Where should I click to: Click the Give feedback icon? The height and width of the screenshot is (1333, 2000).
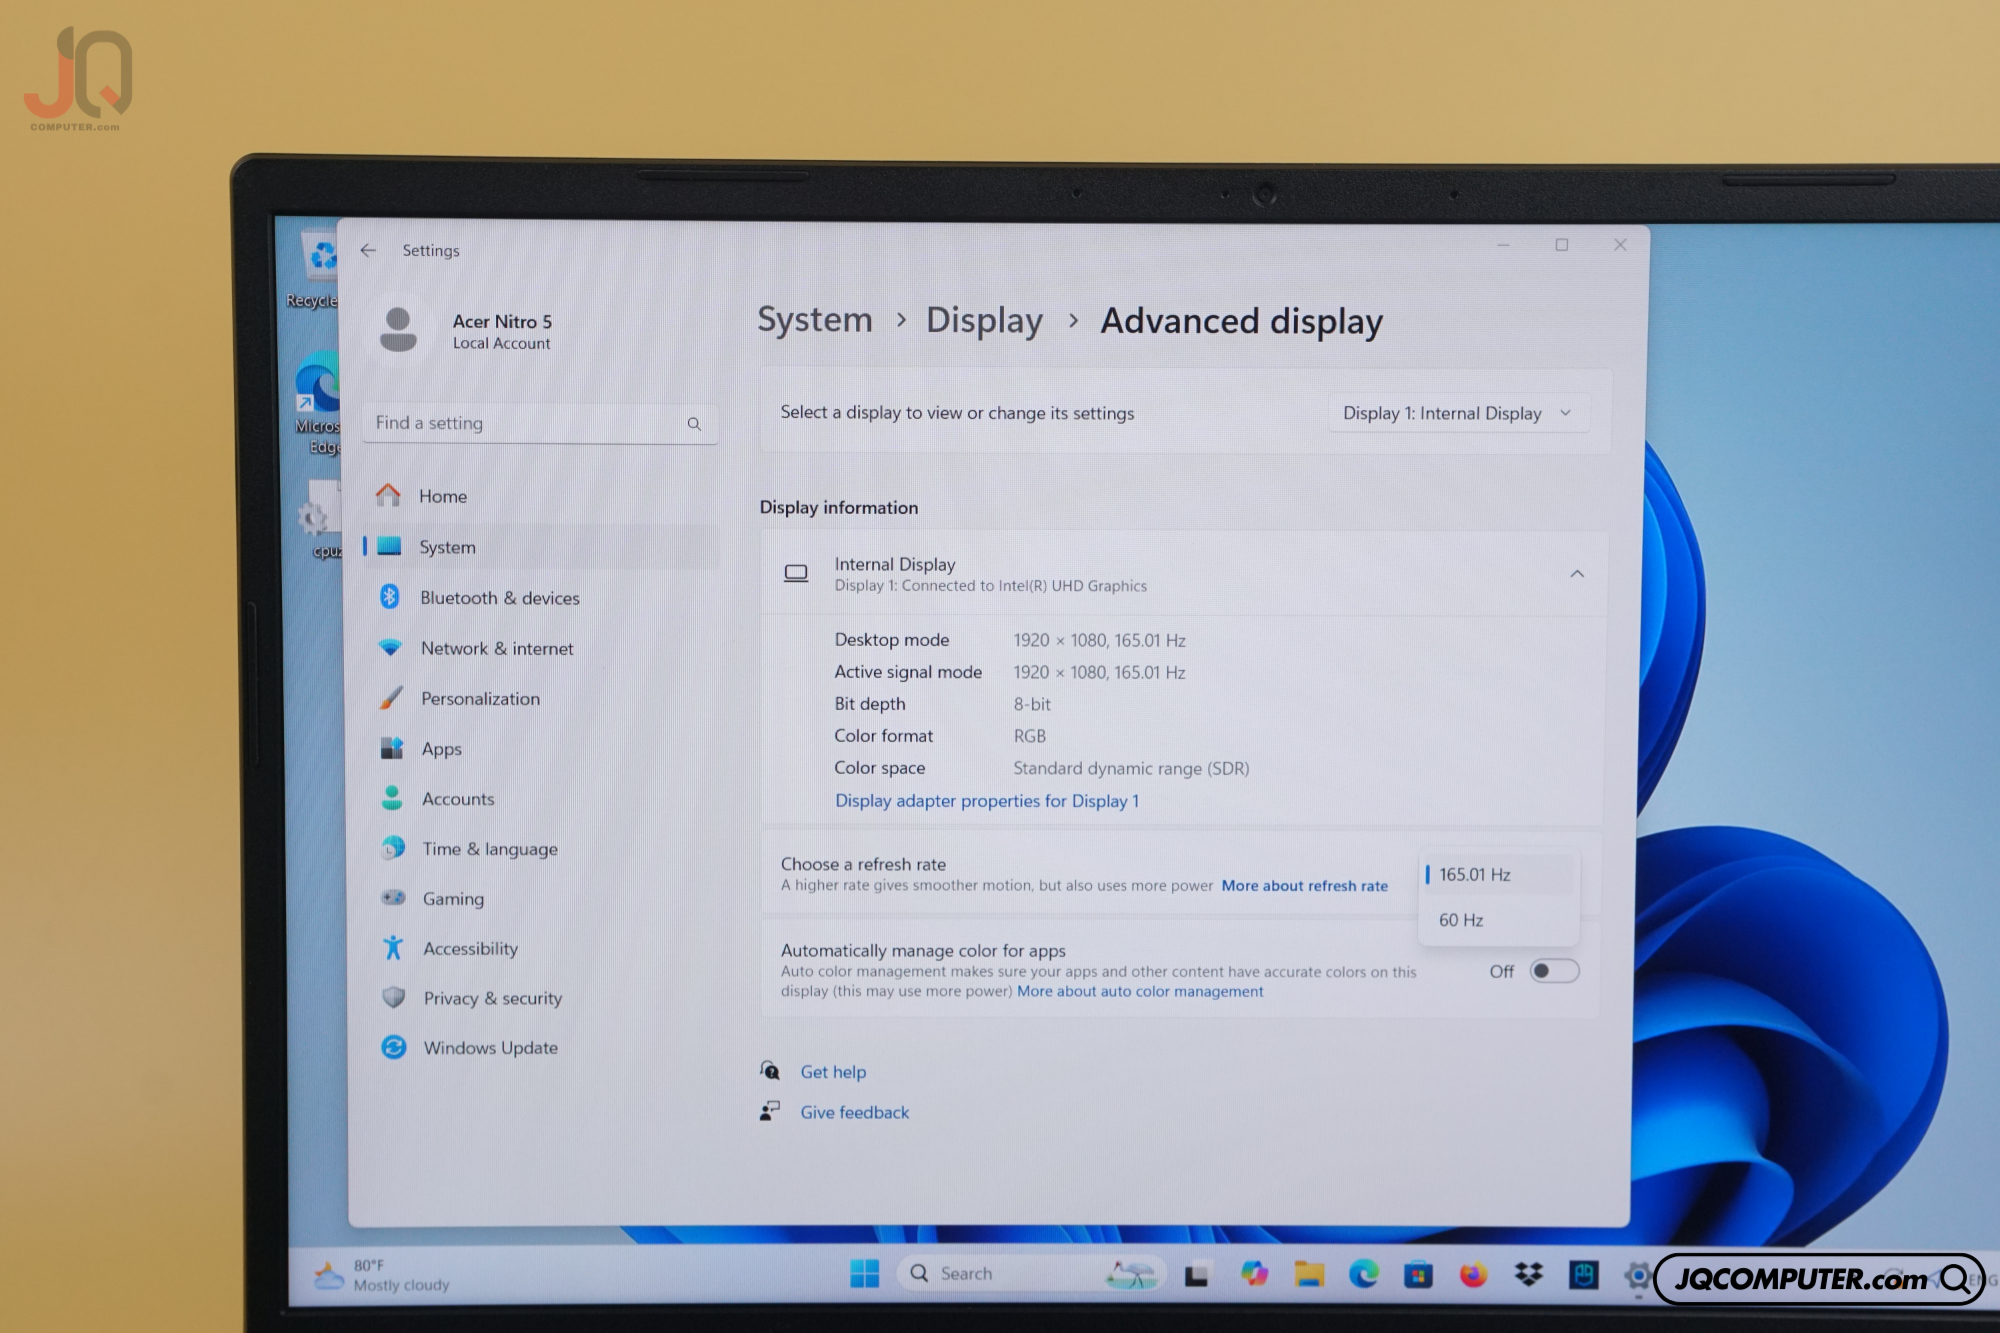coord(770,1111)
